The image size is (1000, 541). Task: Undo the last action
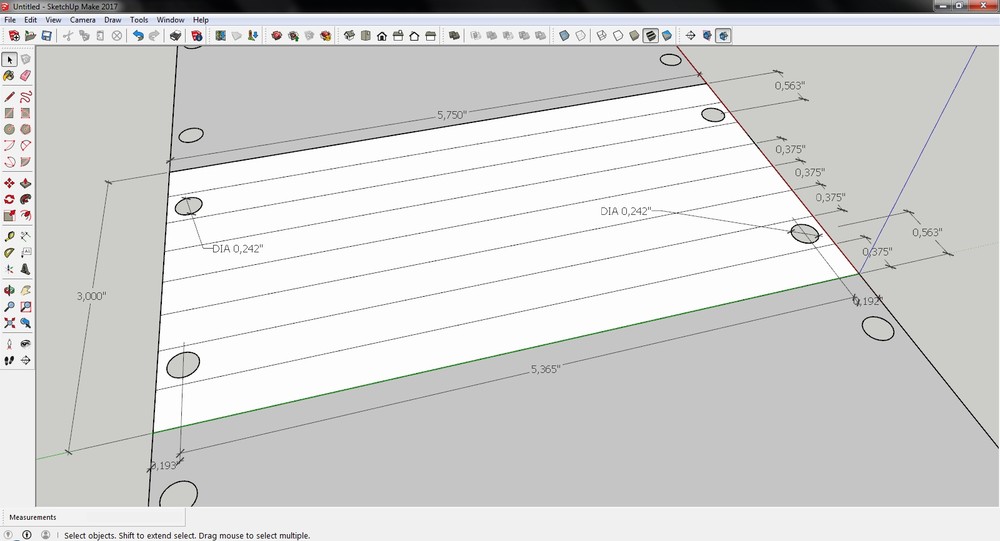(x=138, y=36)
